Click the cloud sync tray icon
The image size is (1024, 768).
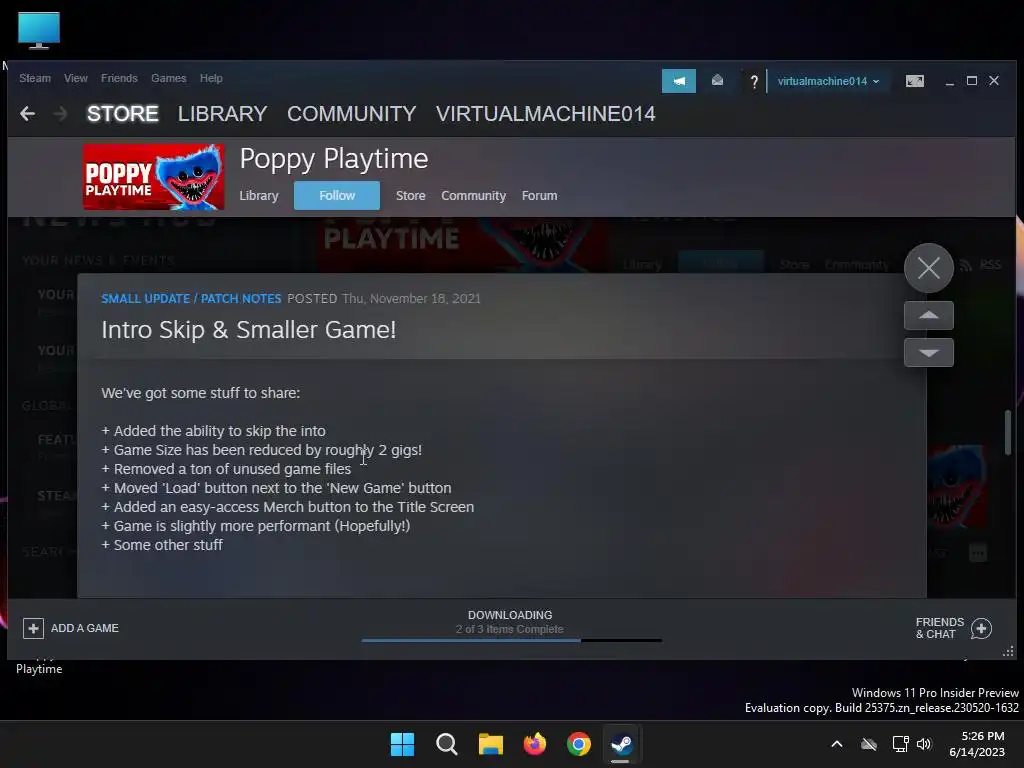click(x=869, y=744)
